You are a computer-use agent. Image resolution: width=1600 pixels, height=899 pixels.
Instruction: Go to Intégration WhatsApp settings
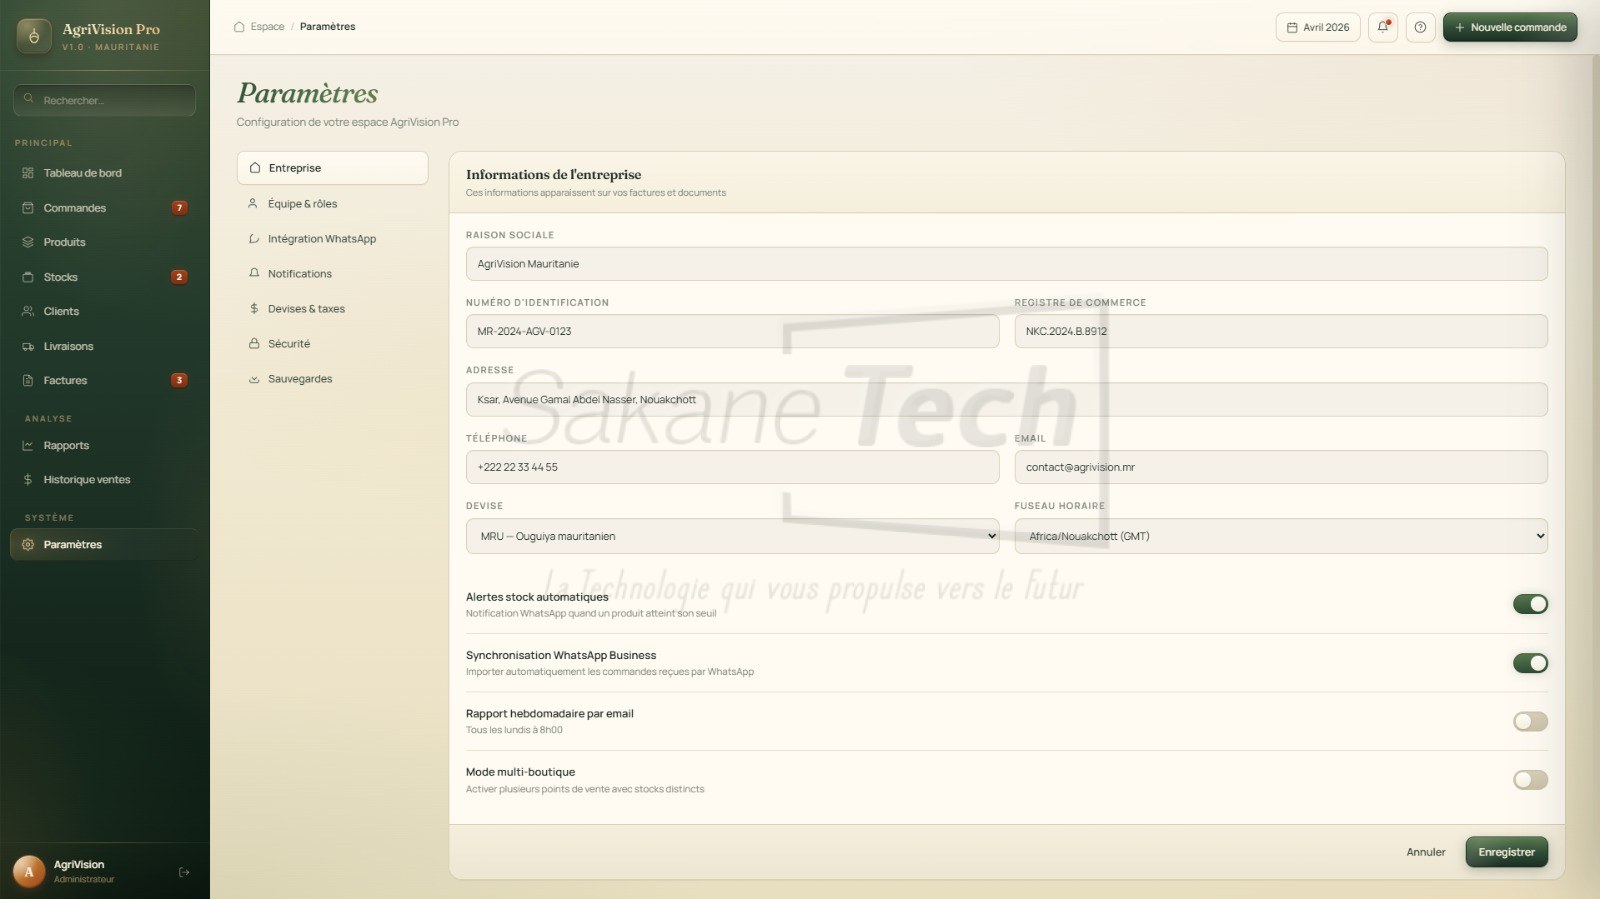point(332,239)
